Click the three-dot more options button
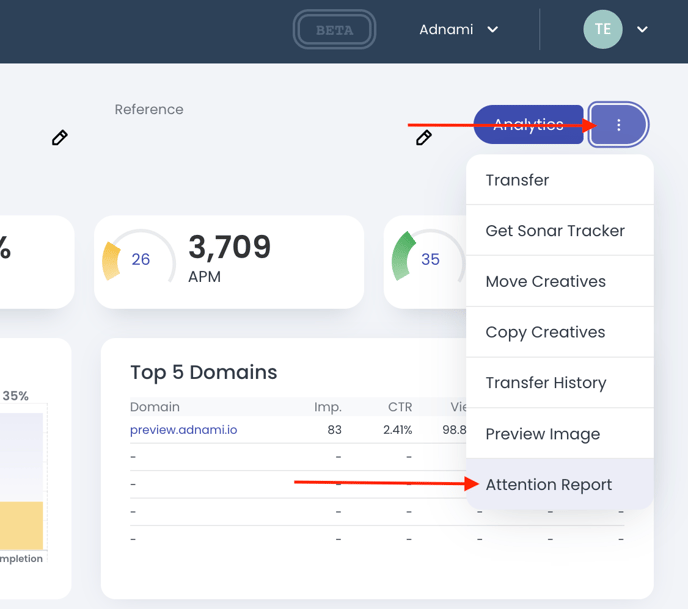 click(x=618, y=125)
